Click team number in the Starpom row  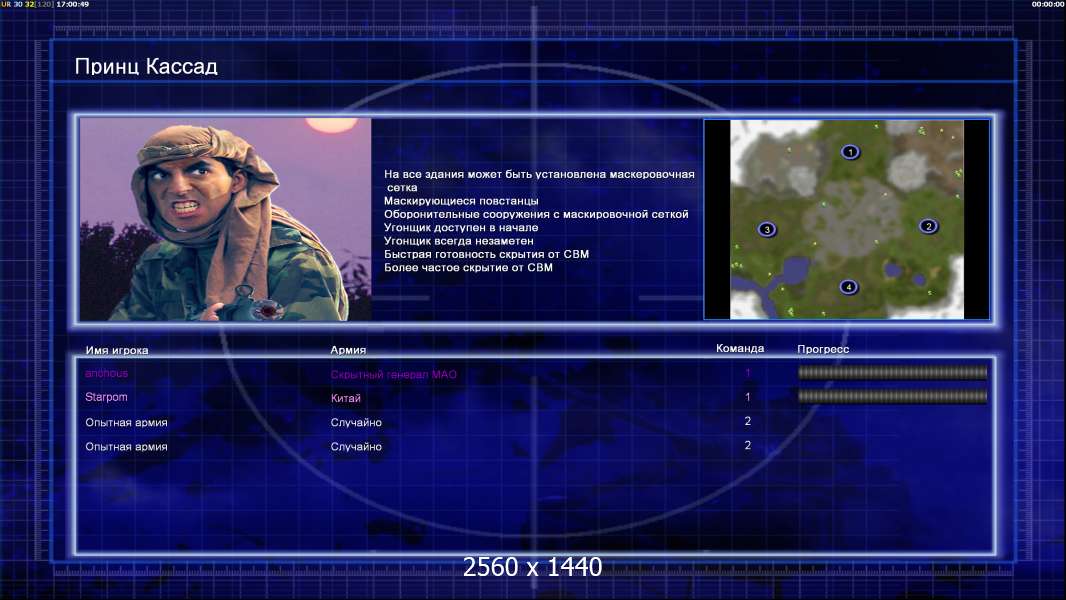click(x=747, y=397)
